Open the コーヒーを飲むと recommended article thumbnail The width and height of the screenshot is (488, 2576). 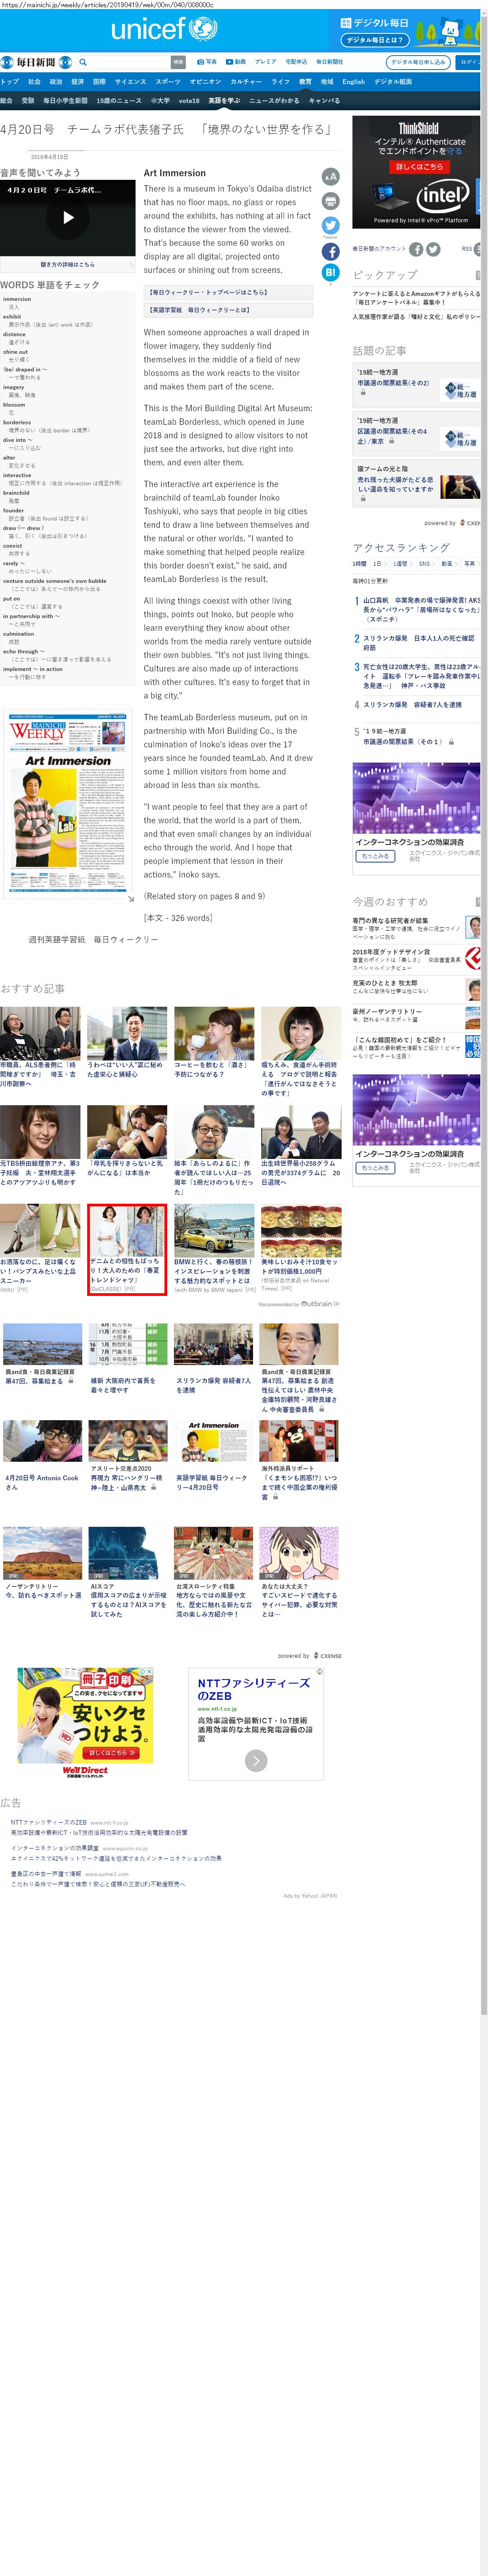click(x=214, y=1033)
